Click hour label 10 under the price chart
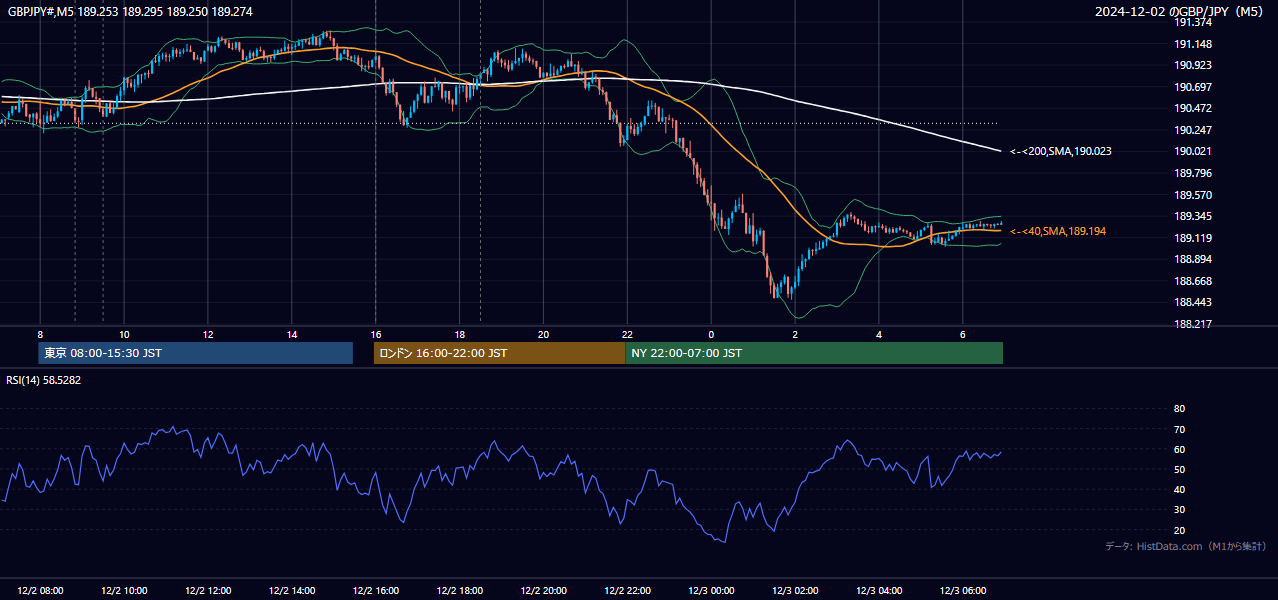Viewport: 1278px width, 600px height. tap(124, 334)
